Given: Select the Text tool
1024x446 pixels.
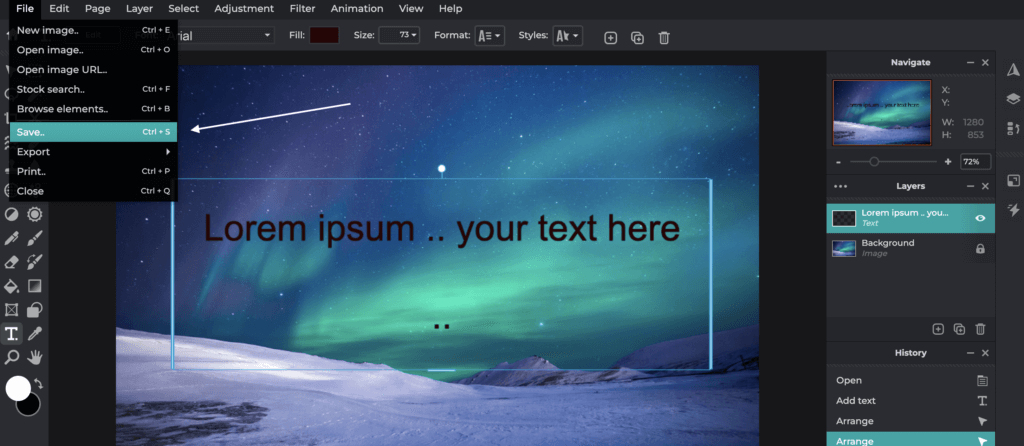Looking at the screenshot, I should tap(12, 334).
